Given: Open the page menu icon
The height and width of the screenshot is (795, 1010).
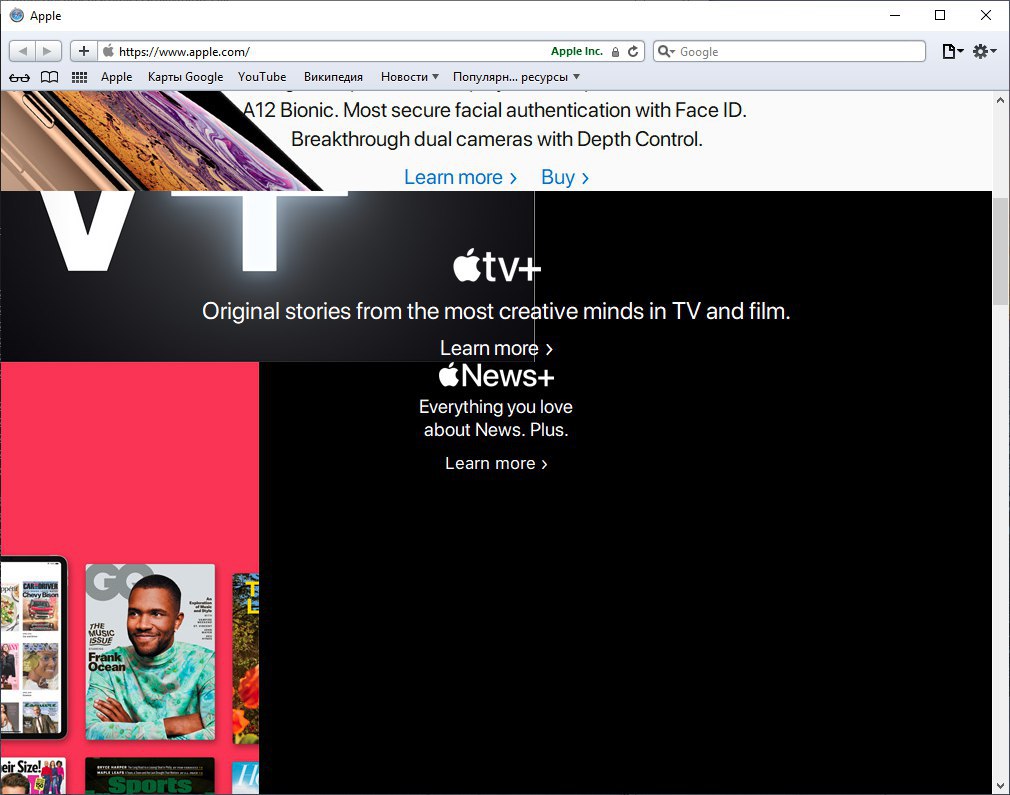Looking at the screenshot, I should click(x=952, y=52).
